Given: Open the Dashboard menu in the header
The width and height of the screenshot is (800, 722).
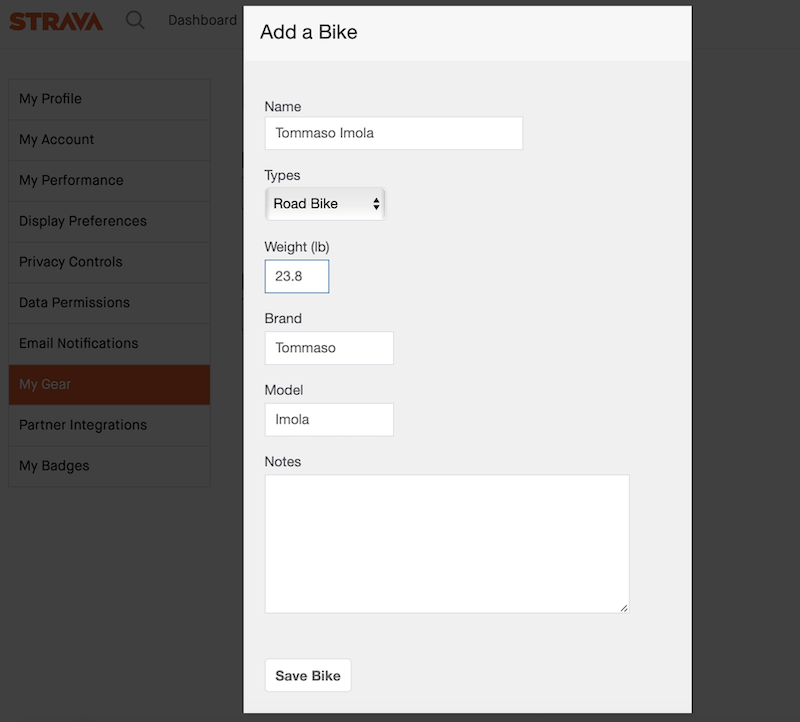Looking at the screenshot, I should tap(202, 20).
